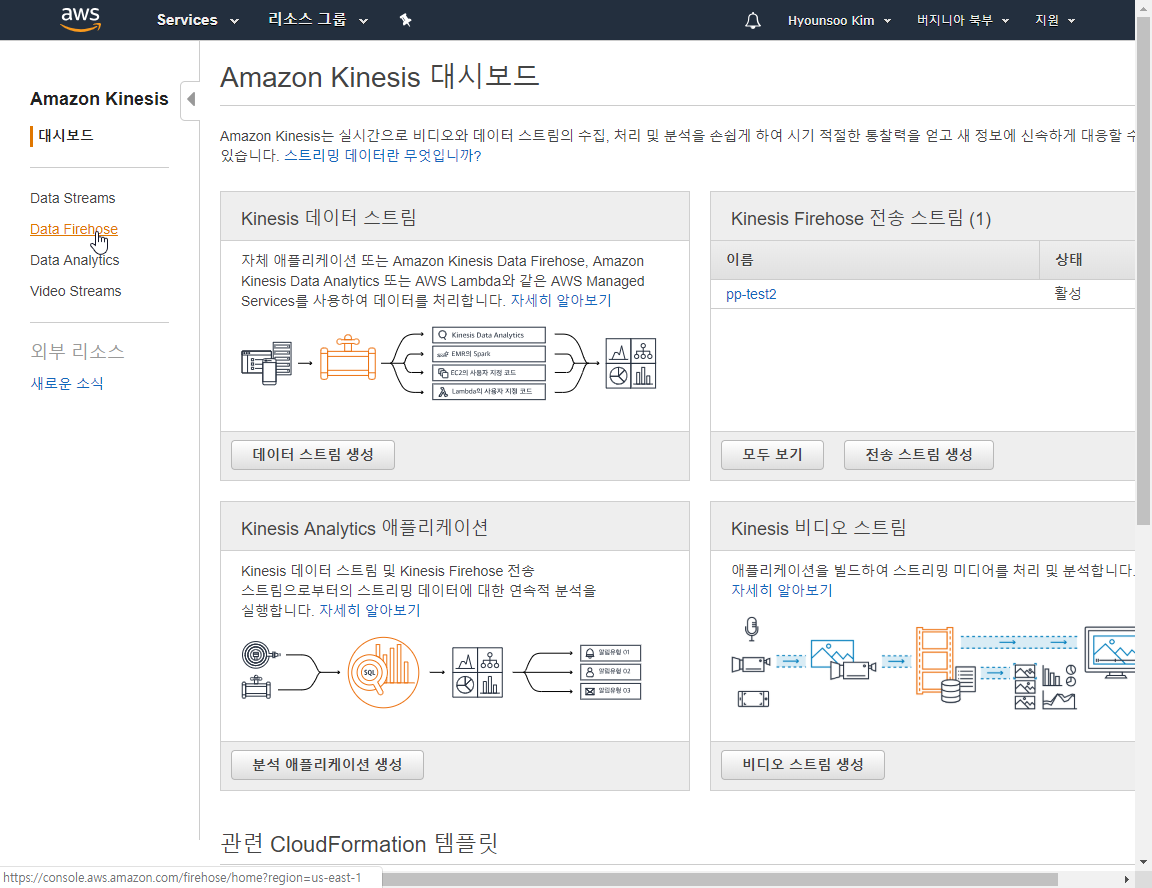Click the Kinesis Data Analytics diagram box
The image size is (1152, 888).
click(489, 335)
